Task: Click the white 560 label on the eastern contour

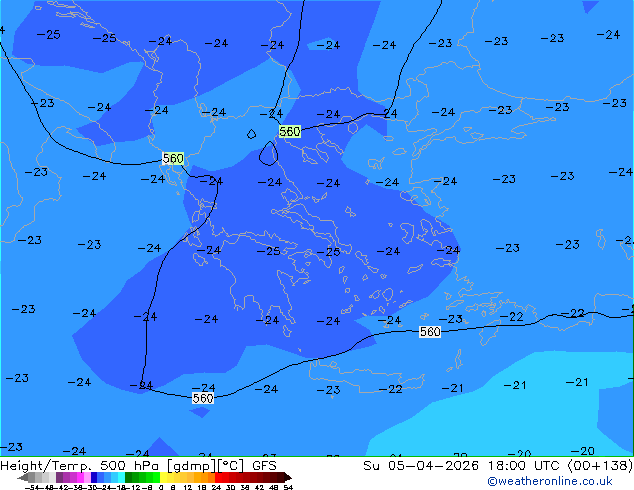Action: 430,332
